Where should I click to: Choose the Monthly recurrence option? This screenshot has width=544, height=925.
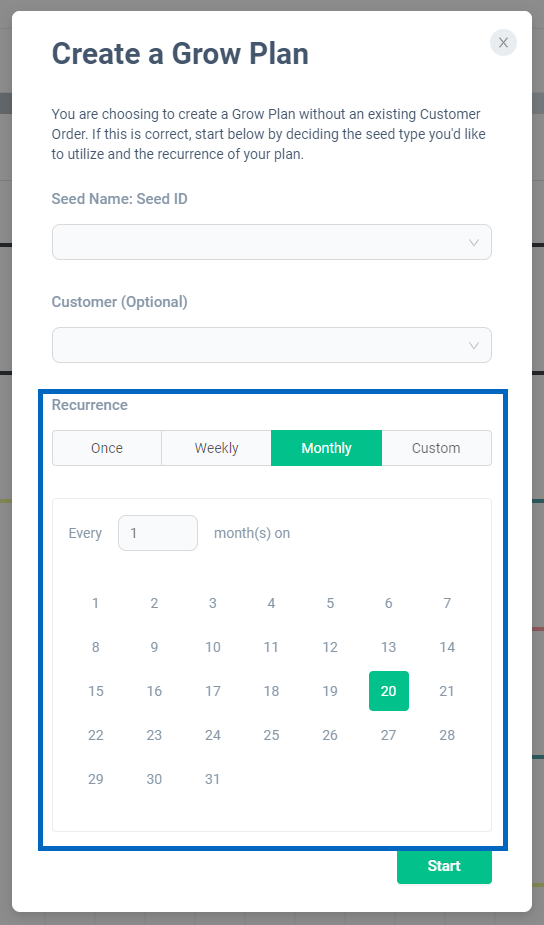(326, 448)
